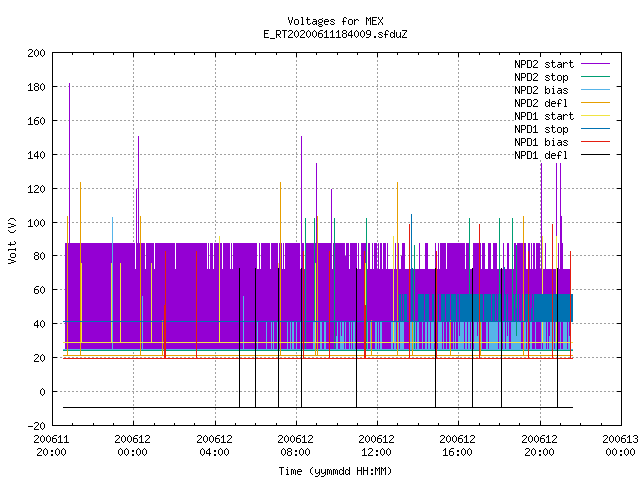
Task: Click the red NPD1 bias legend line
Action: point(596,142)
